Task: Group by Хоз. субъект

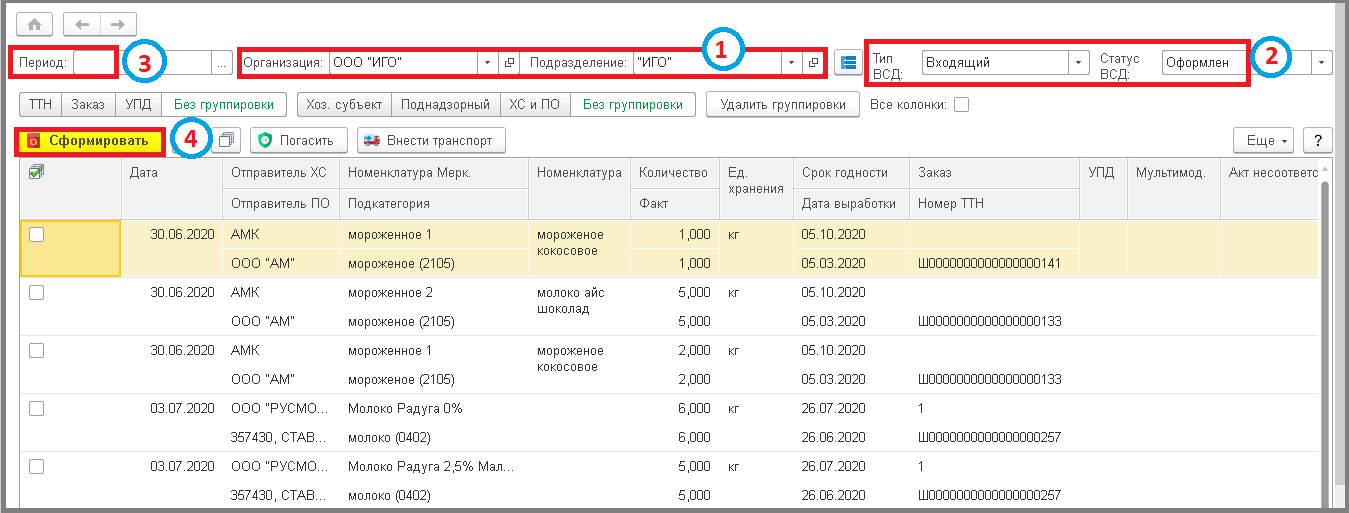Action: pos(343,104)
